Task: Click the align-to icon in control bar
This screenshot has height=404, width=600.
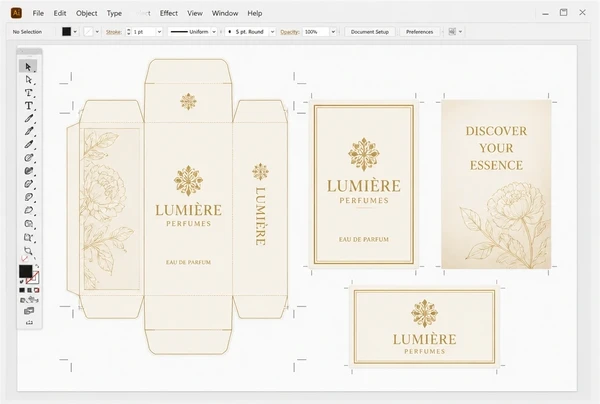Action: click(x=452, y=32)
